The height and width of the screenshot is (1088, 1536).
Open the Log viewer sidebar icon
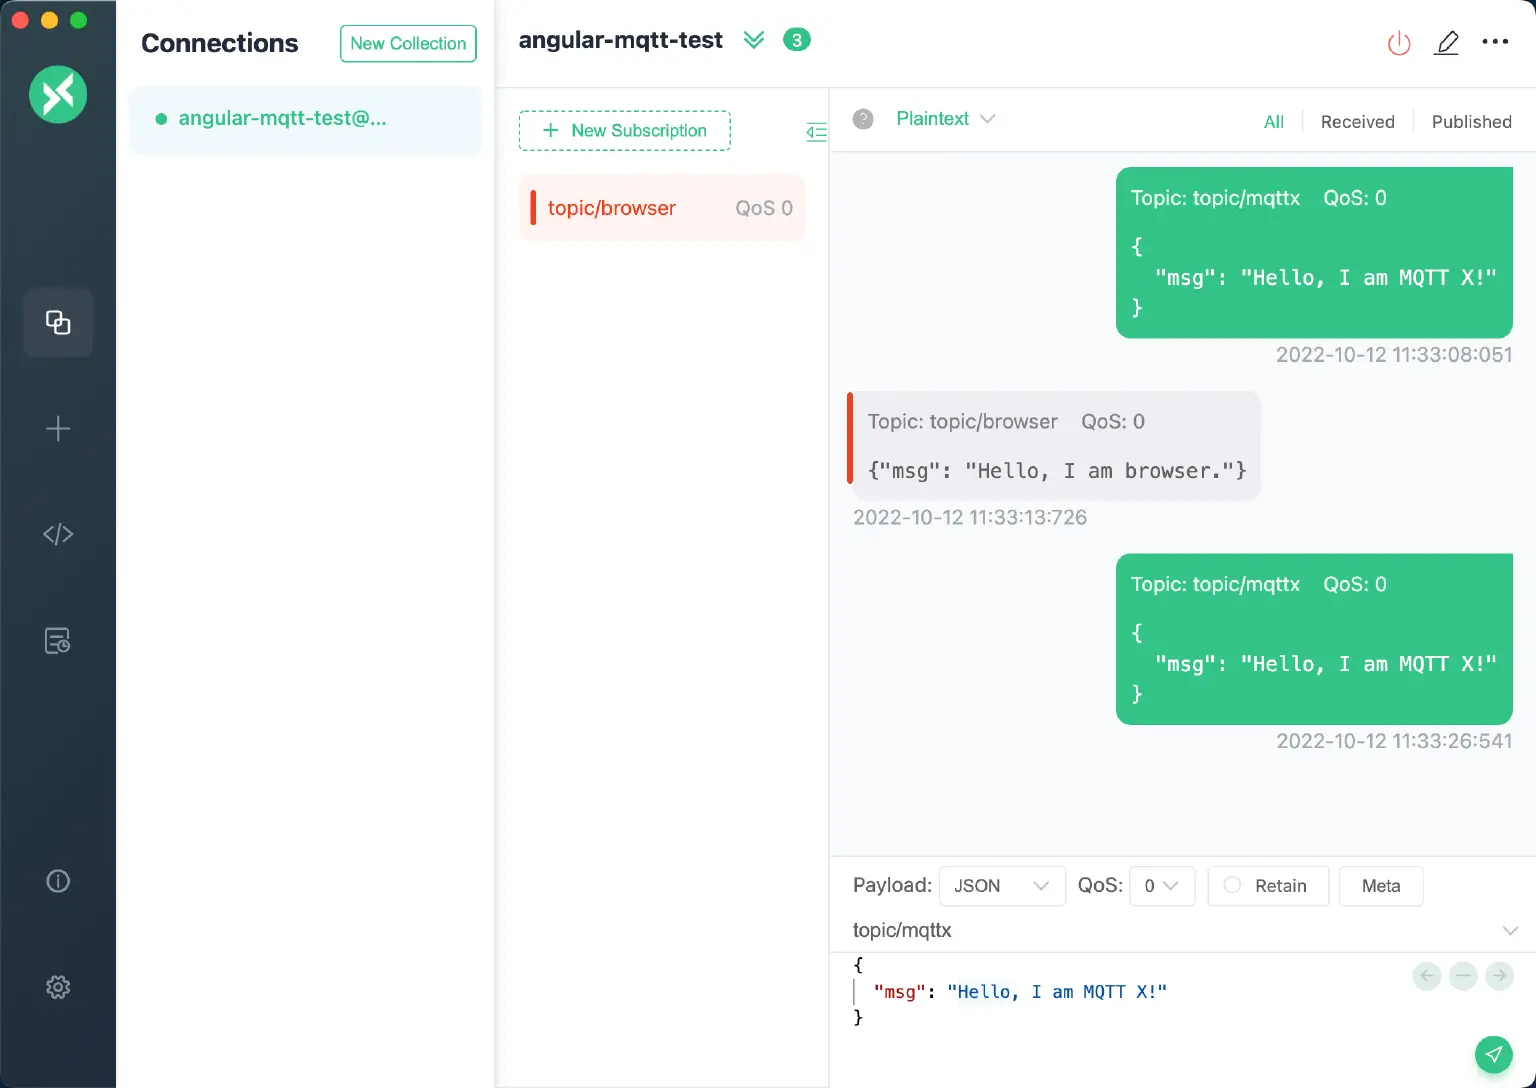(x=58, y=640)
